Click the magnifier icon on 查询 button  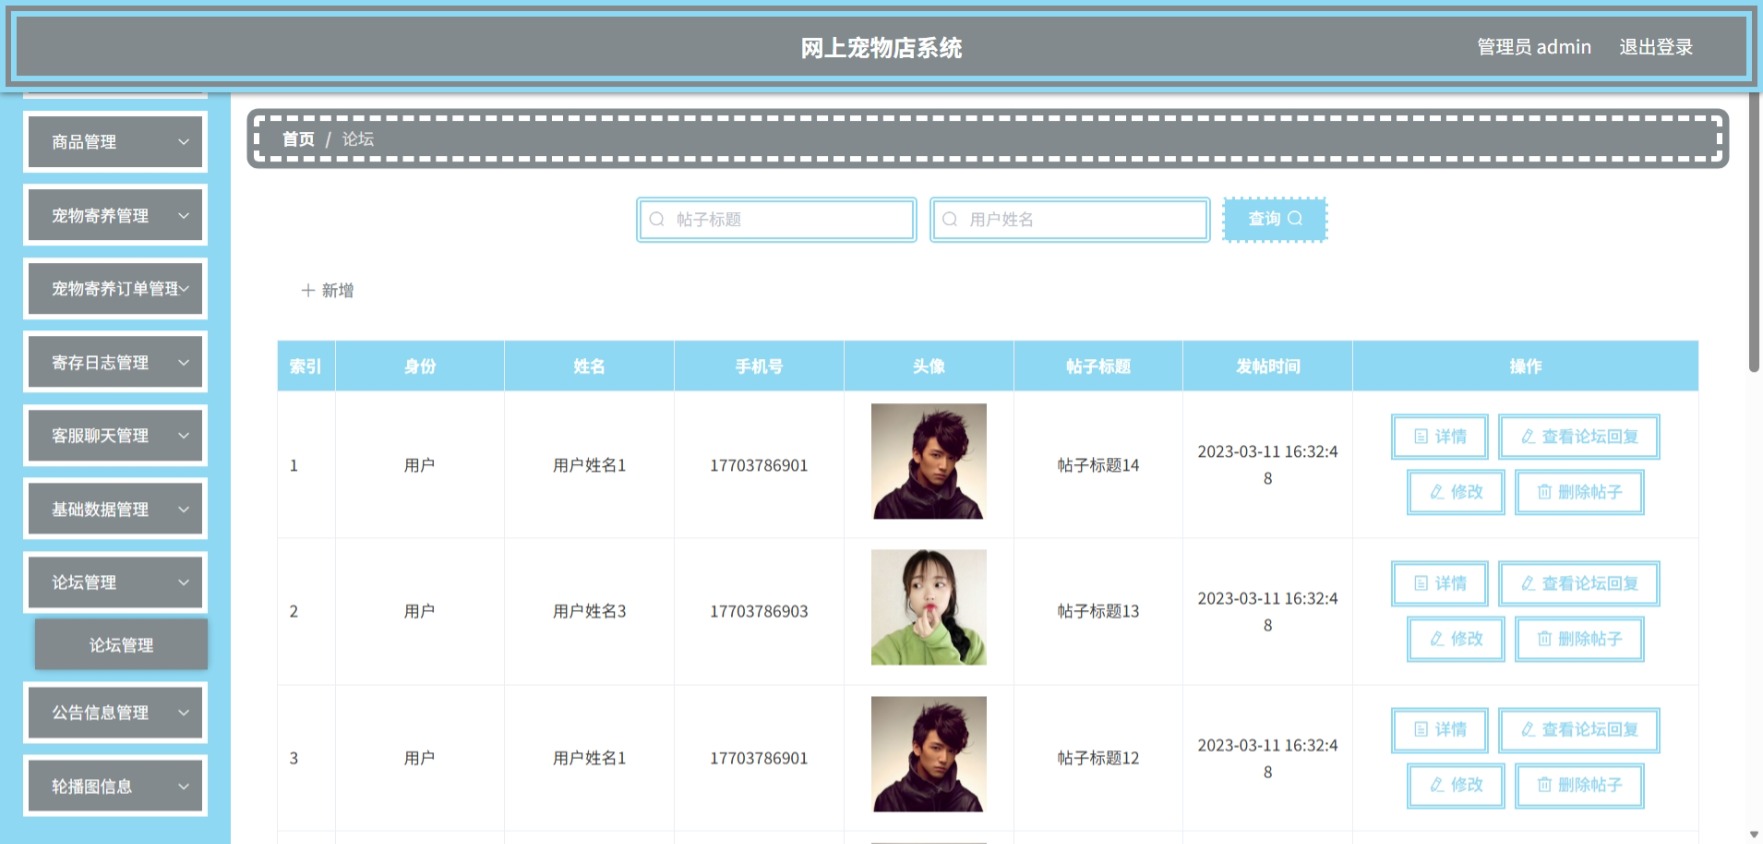coord(1295,218)
